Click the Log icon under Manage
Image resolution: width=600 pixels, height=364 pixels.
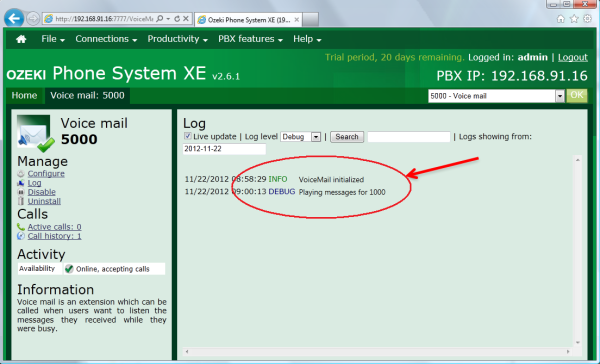[21, 183]
